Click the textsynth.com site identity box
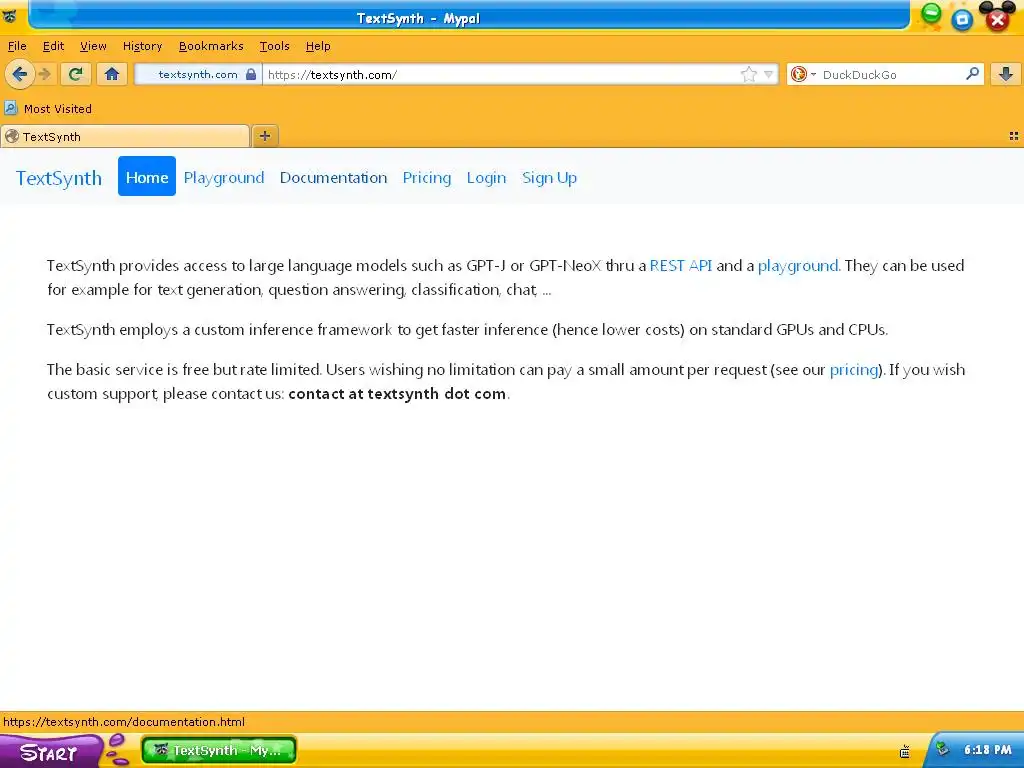The width and height of the screenshot is (1024, 768). 198,74
